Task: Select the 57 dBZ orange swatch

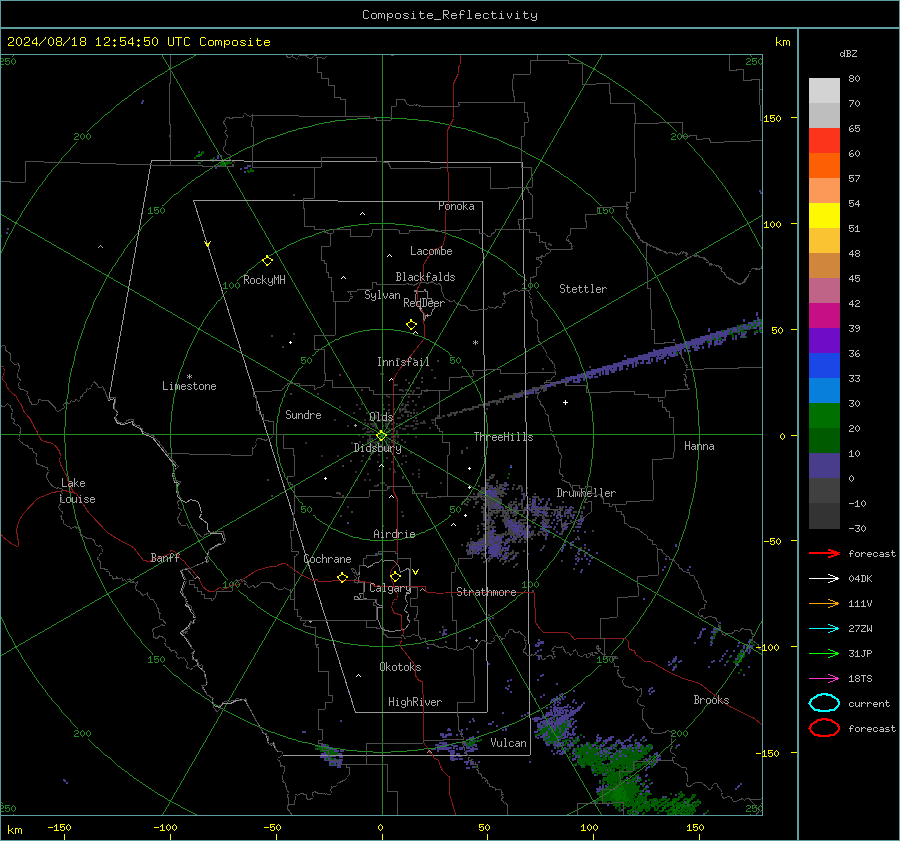Action: (824, 166)
